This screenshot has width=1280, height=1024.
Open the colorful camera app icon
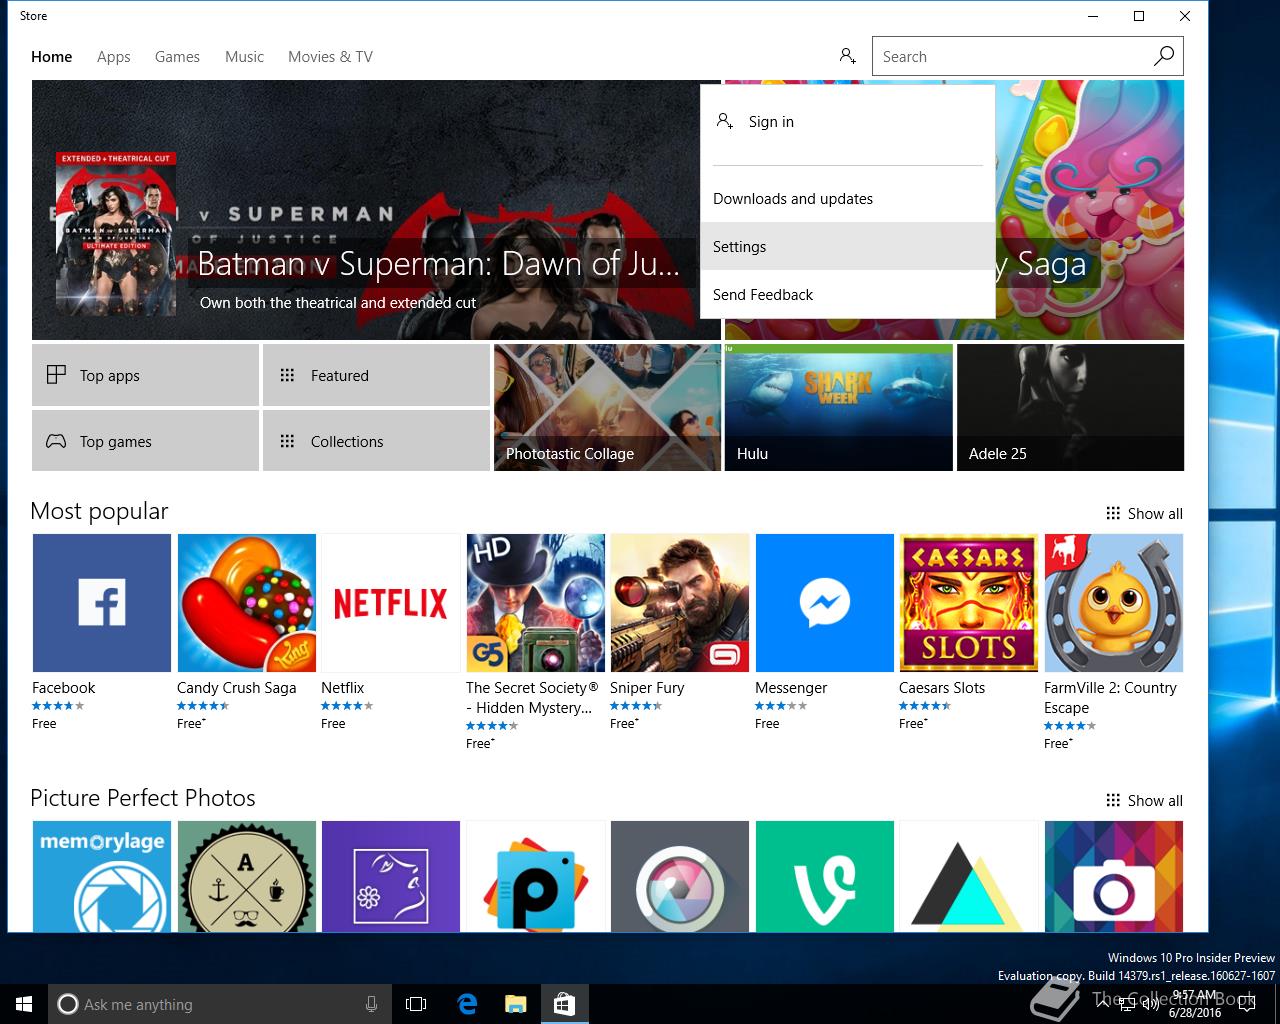click(x=1113, y=876)
